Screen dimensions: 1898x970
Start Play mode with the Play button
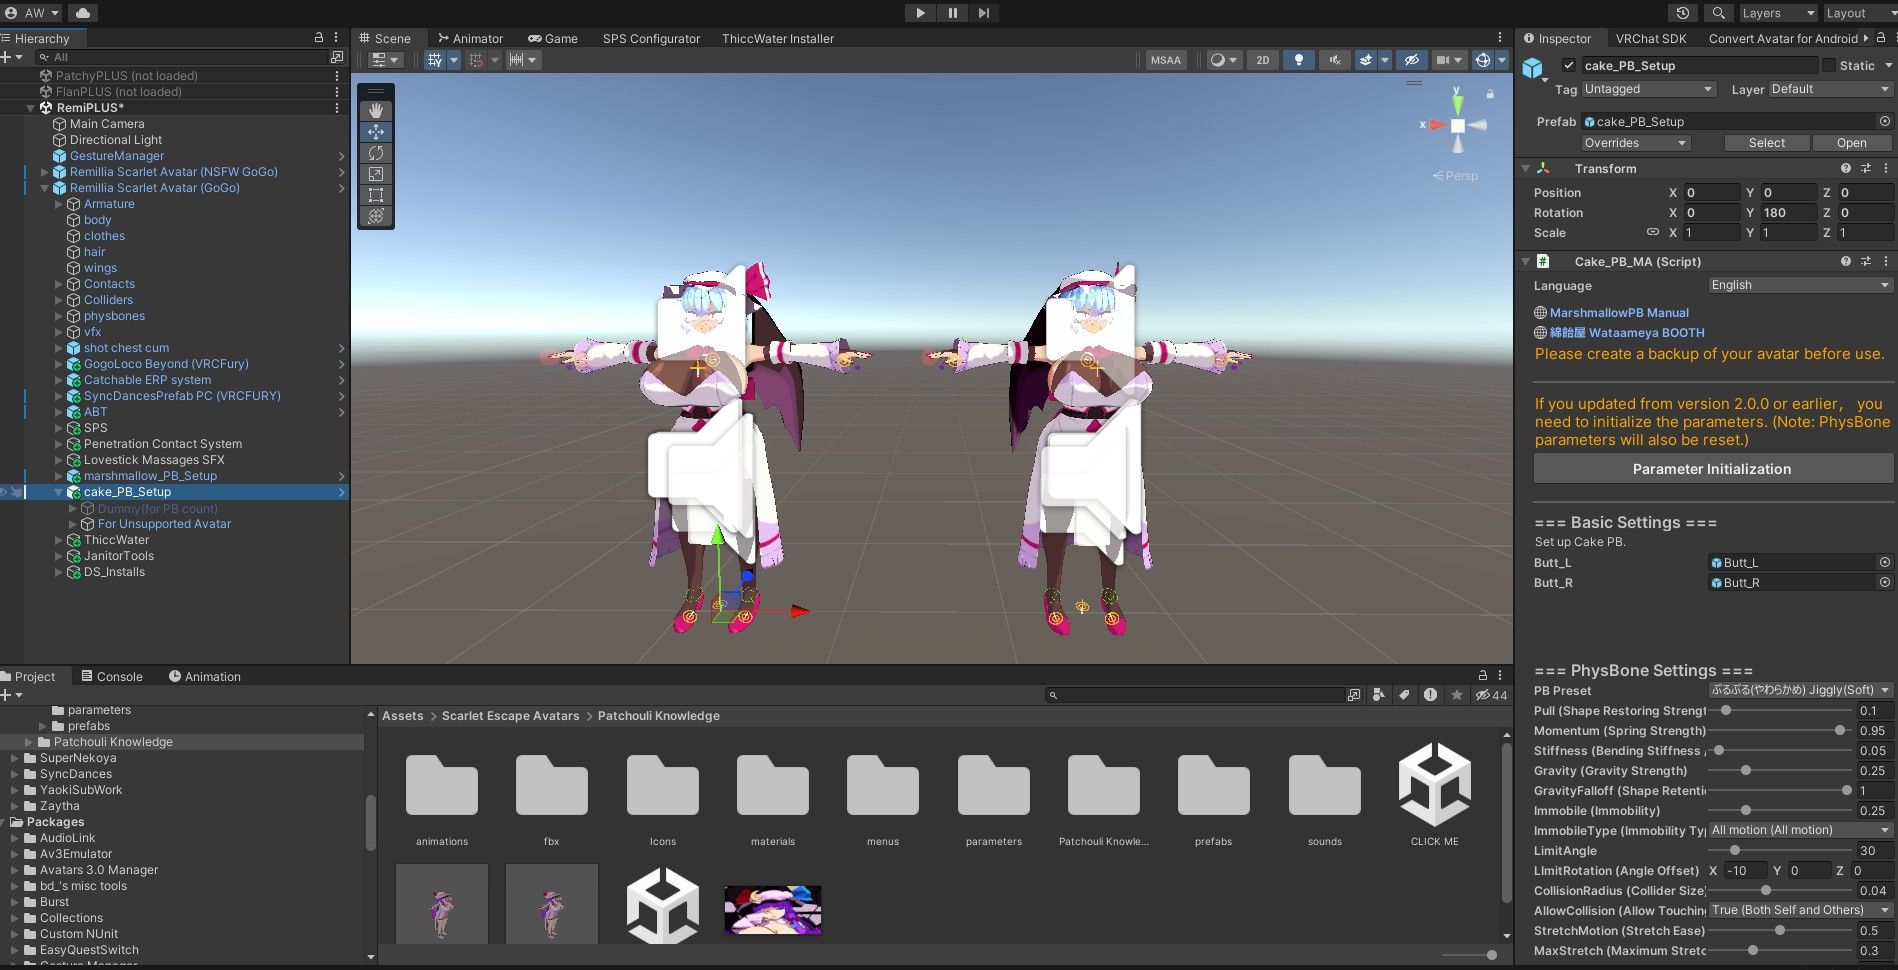[920, 13]
